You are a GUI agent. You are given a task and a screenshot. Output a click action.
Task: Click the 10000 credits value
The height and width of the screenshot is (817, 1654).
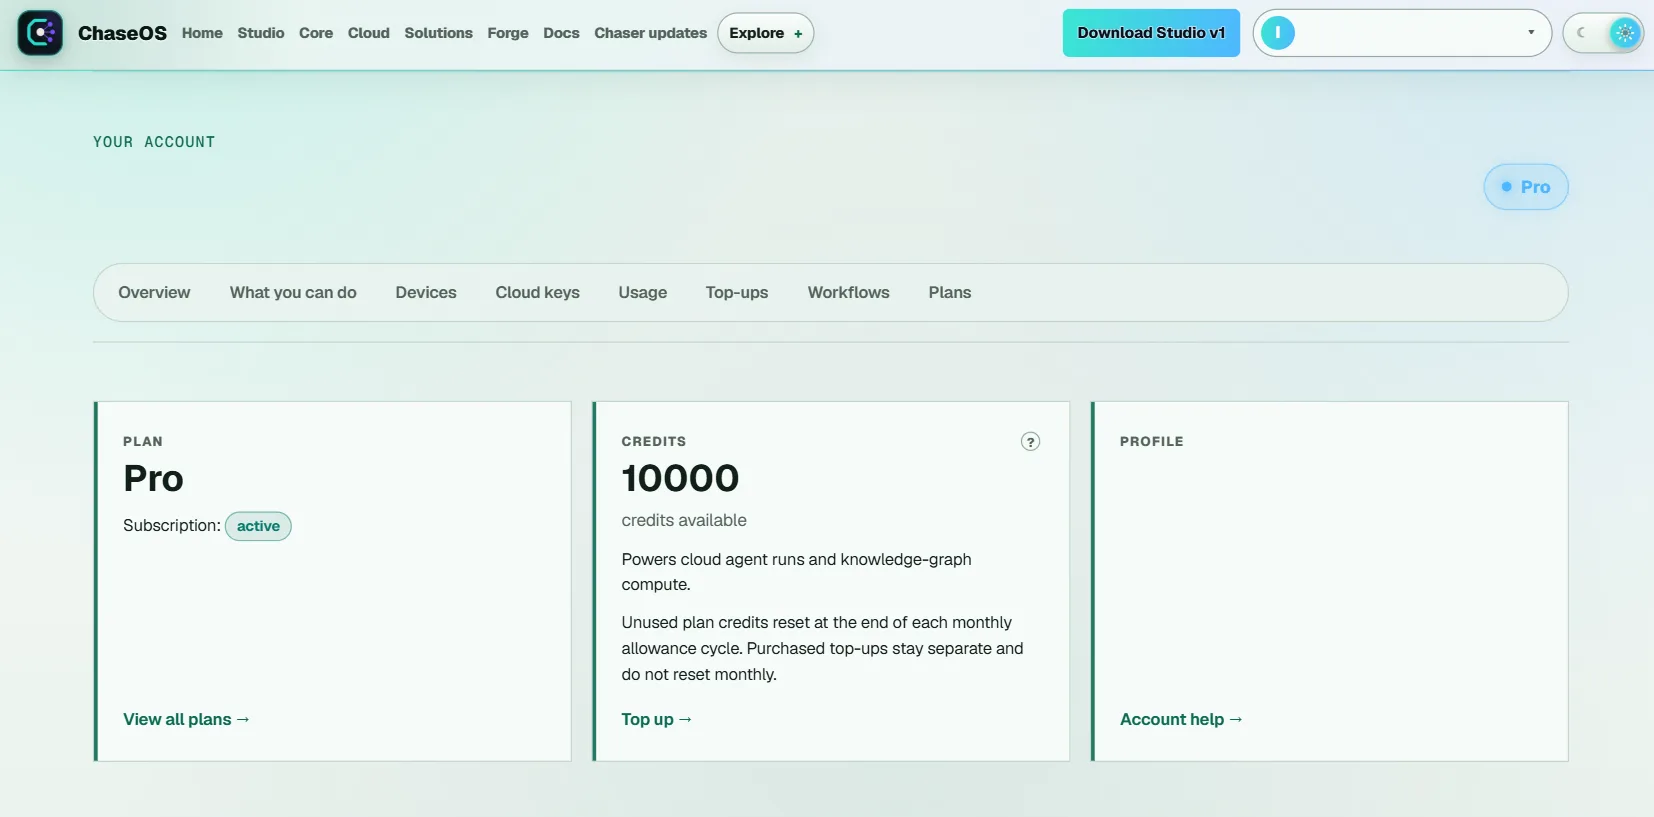[x=680, y=479]
